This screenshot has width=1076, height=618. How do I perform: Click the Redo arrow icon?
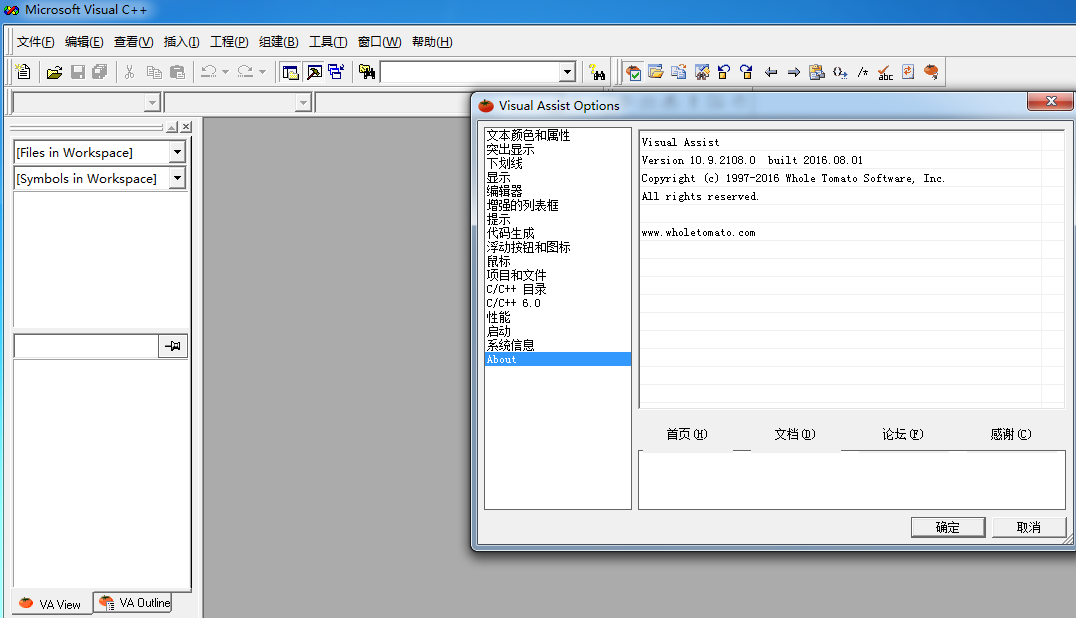[x=246, y=72]
